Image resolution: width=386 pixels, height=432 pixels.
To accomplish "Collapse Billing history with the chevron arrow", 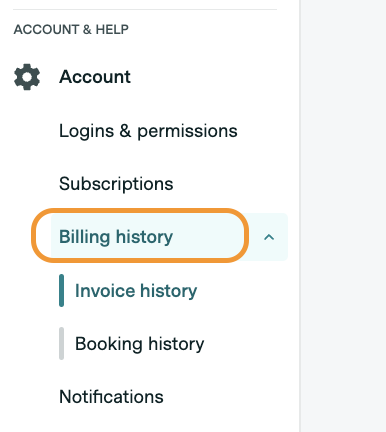I will 269,237.
